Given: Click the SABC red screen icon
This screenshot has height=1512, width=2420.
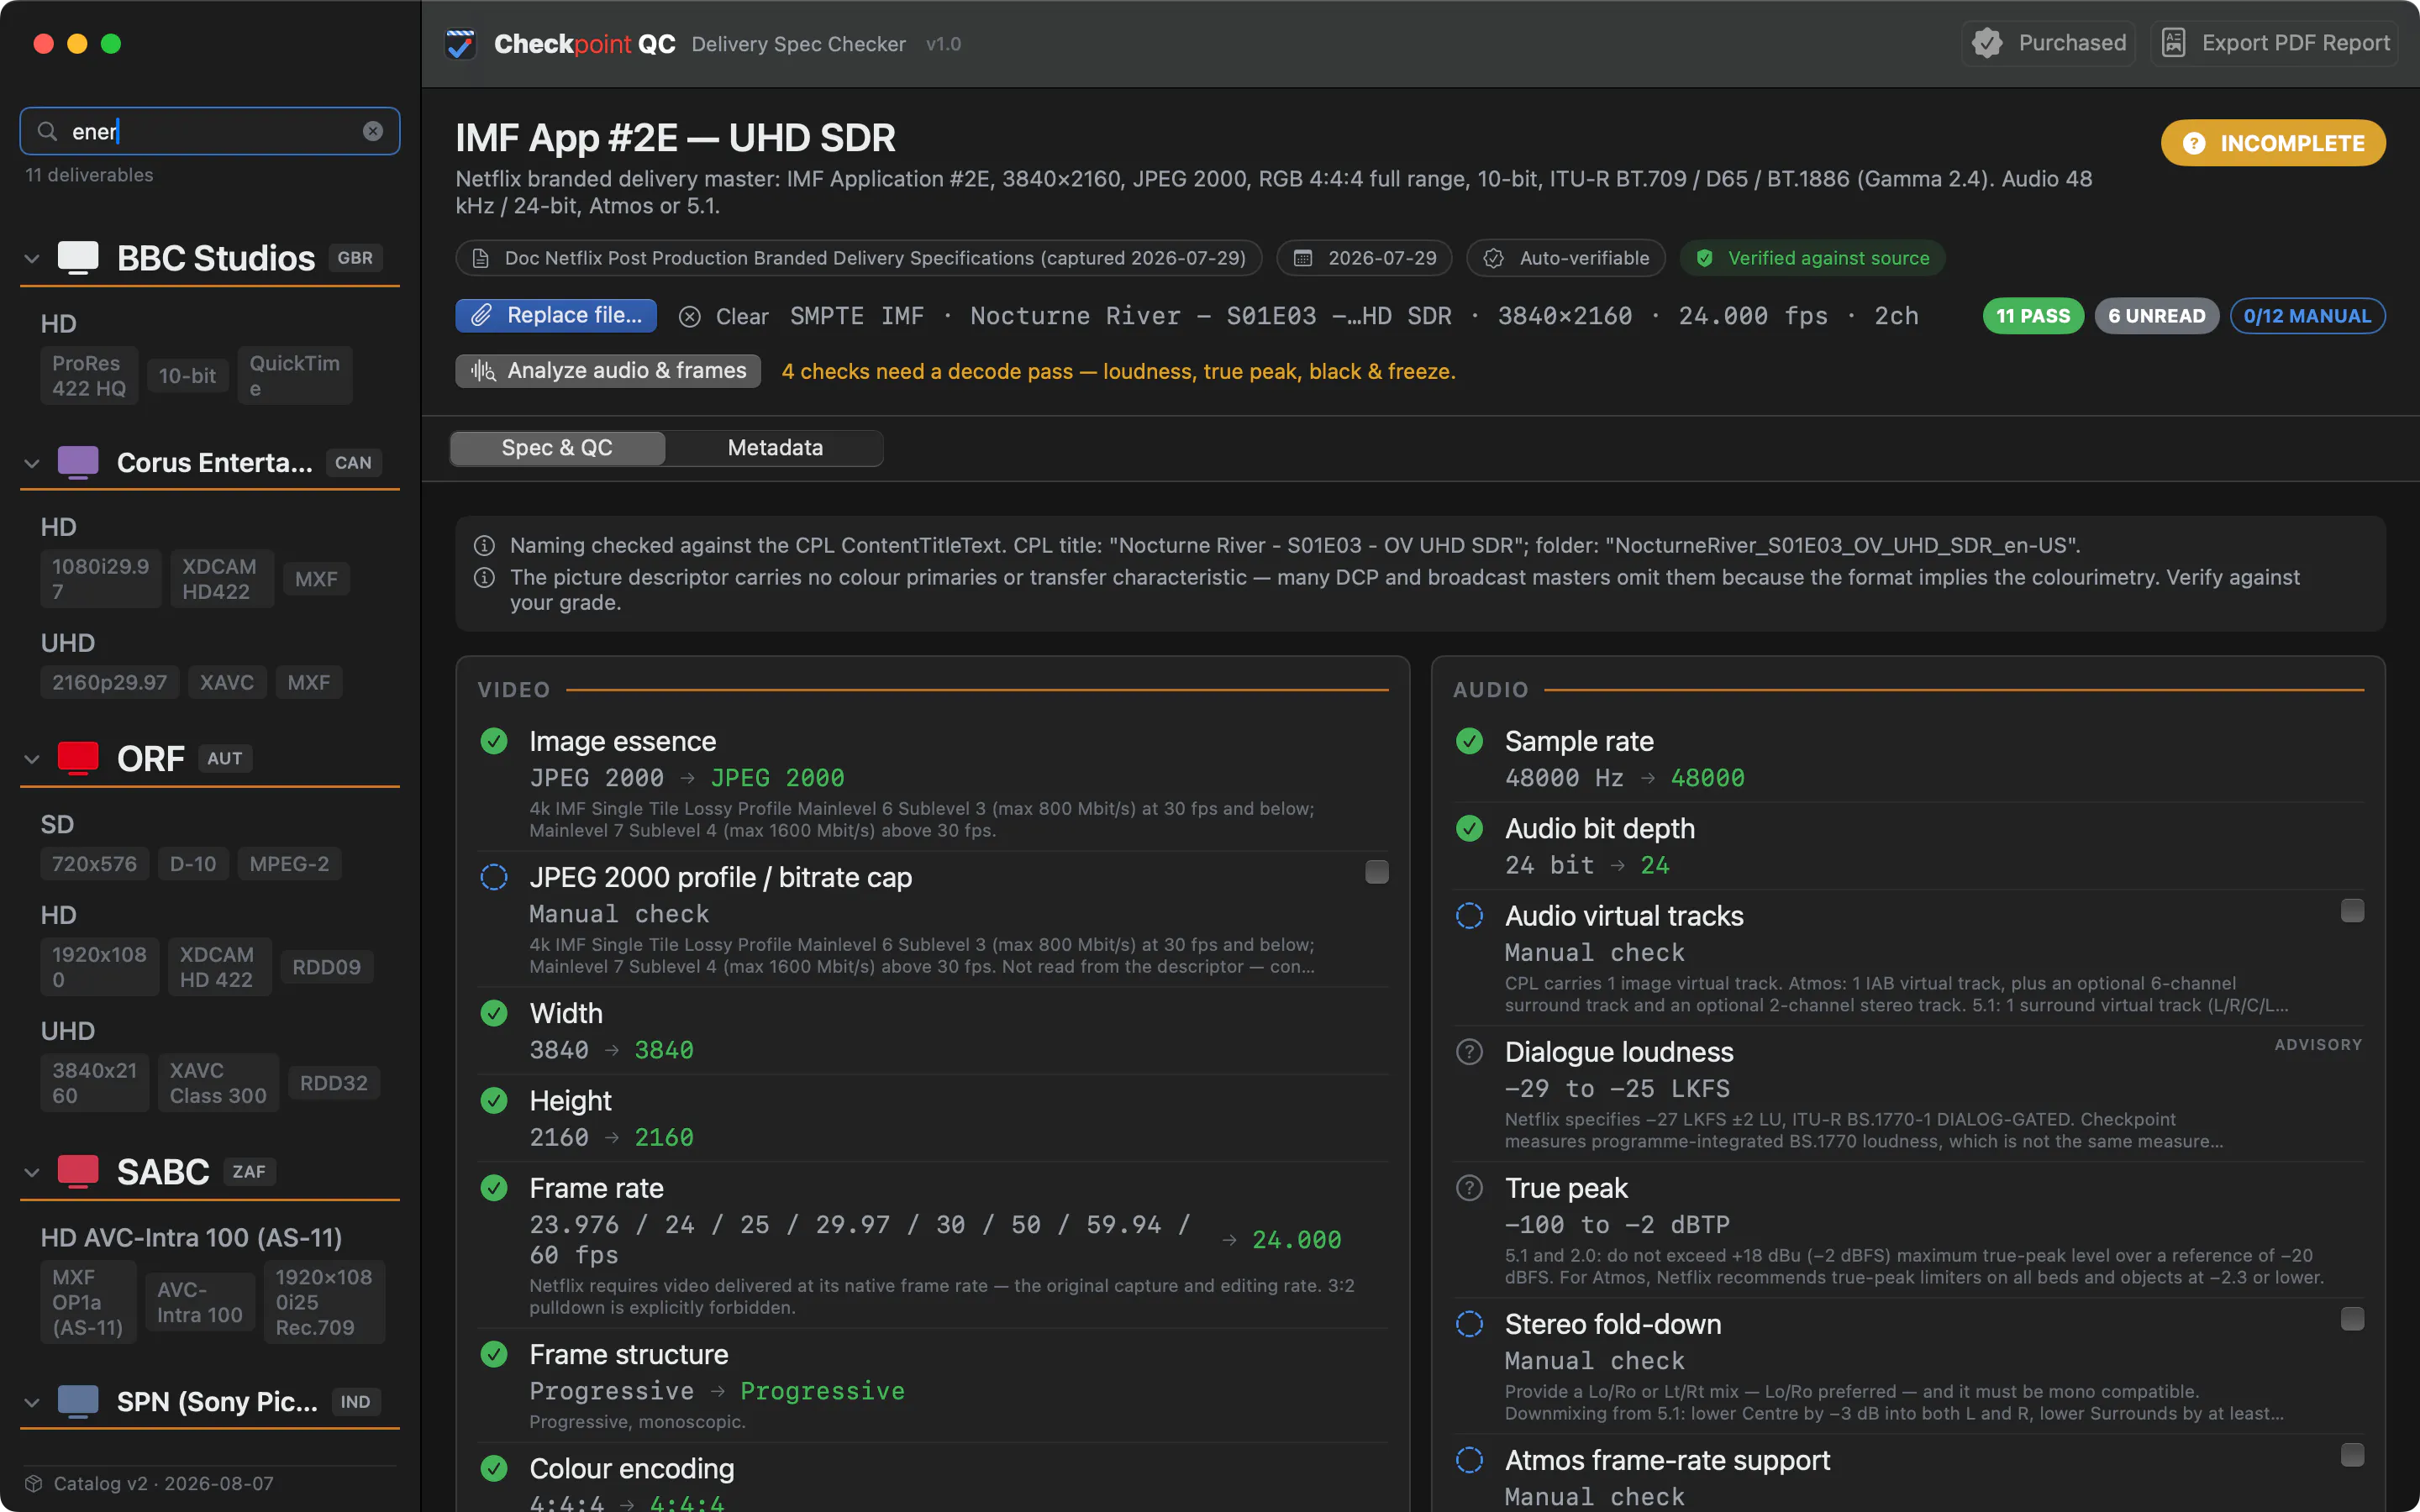Looking at the screenshot, I should point(78,1171).
